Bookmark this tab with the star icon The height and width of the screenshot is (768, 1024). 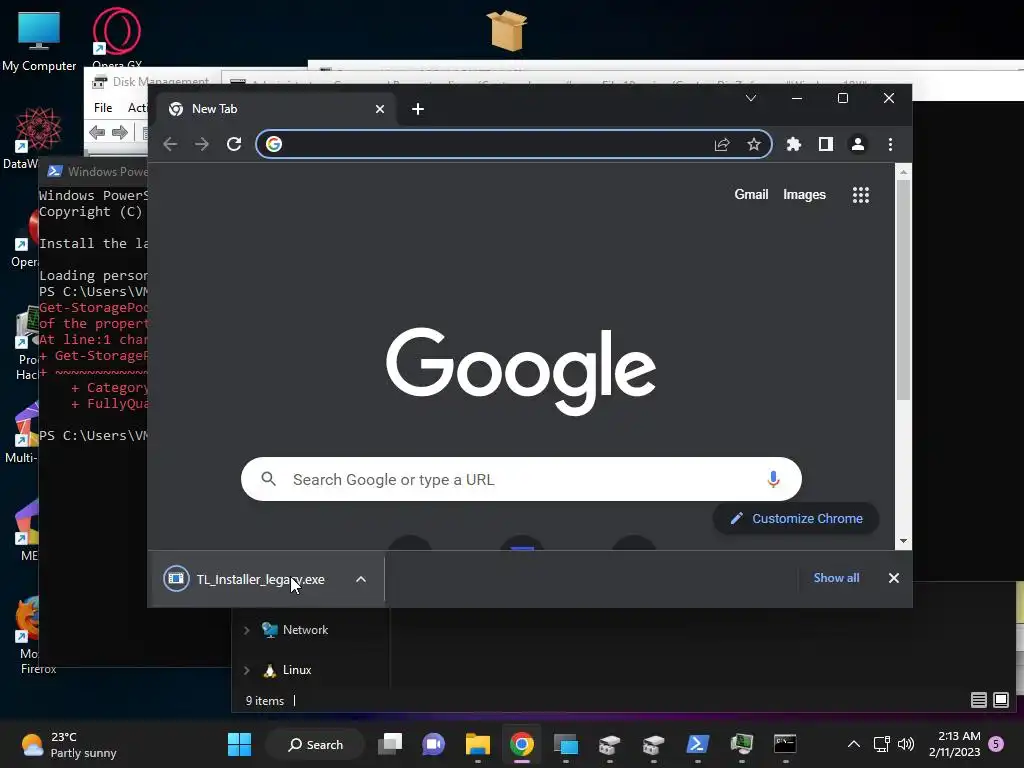[x=754, y=144]
